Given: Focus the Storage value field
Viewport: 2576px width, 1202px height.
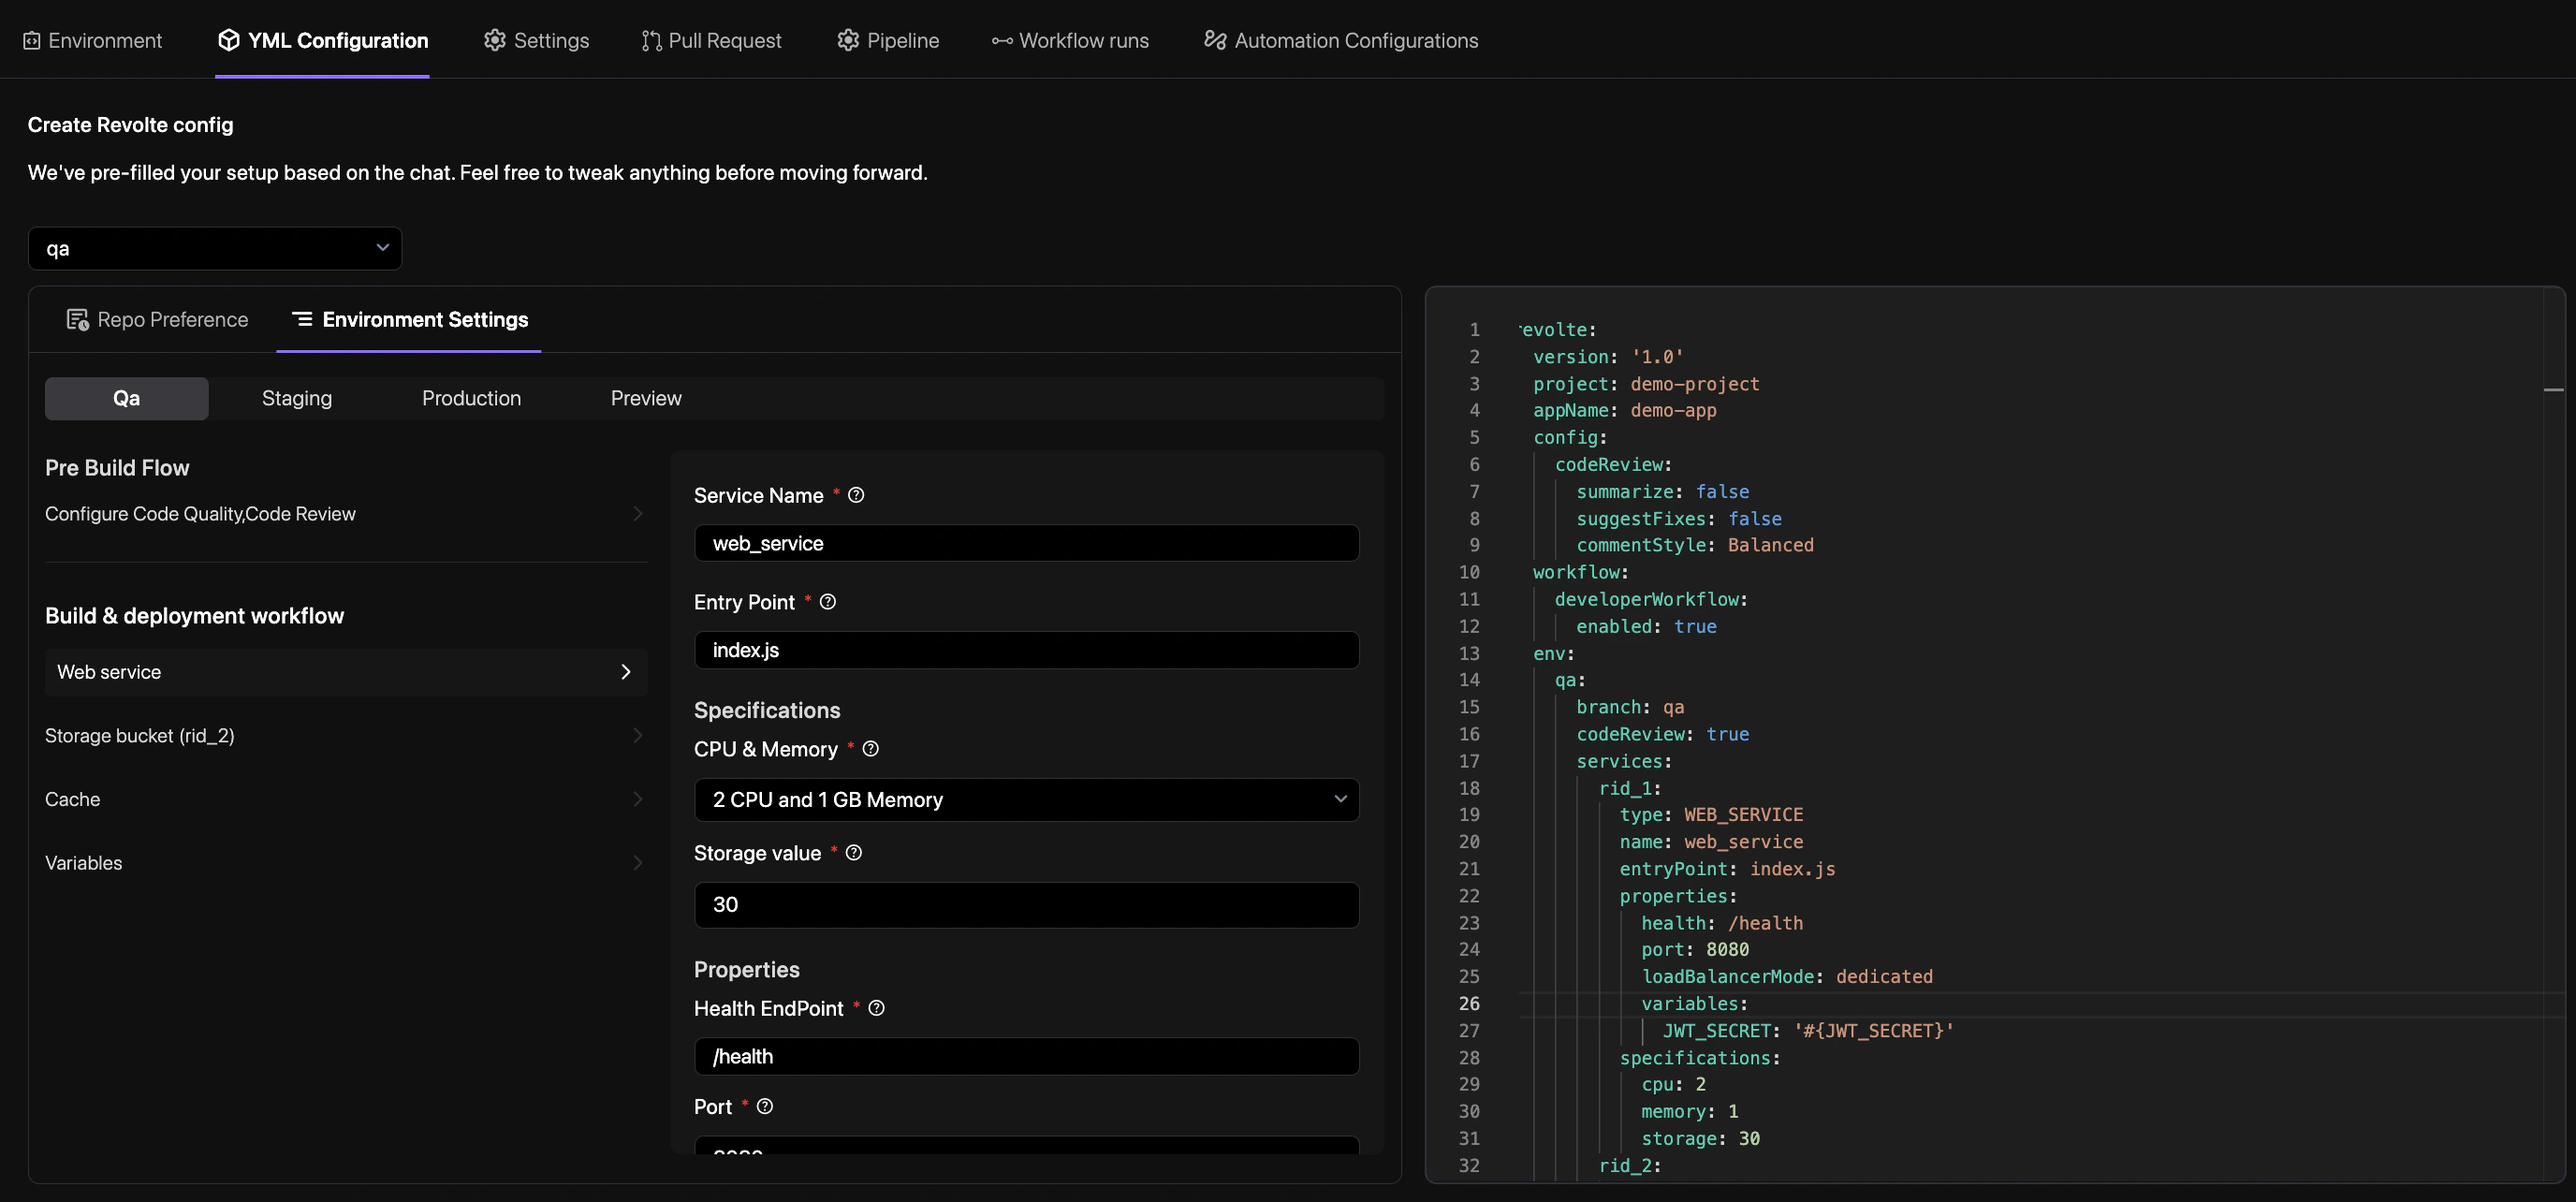Looking at the screenshot, I should tap(1026, 905).
